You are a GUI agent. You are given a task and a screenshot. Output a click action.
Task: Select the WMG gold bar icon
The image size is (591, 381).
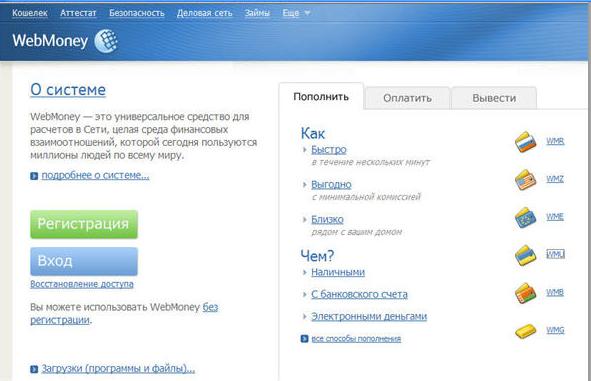[x=525, y=331]
